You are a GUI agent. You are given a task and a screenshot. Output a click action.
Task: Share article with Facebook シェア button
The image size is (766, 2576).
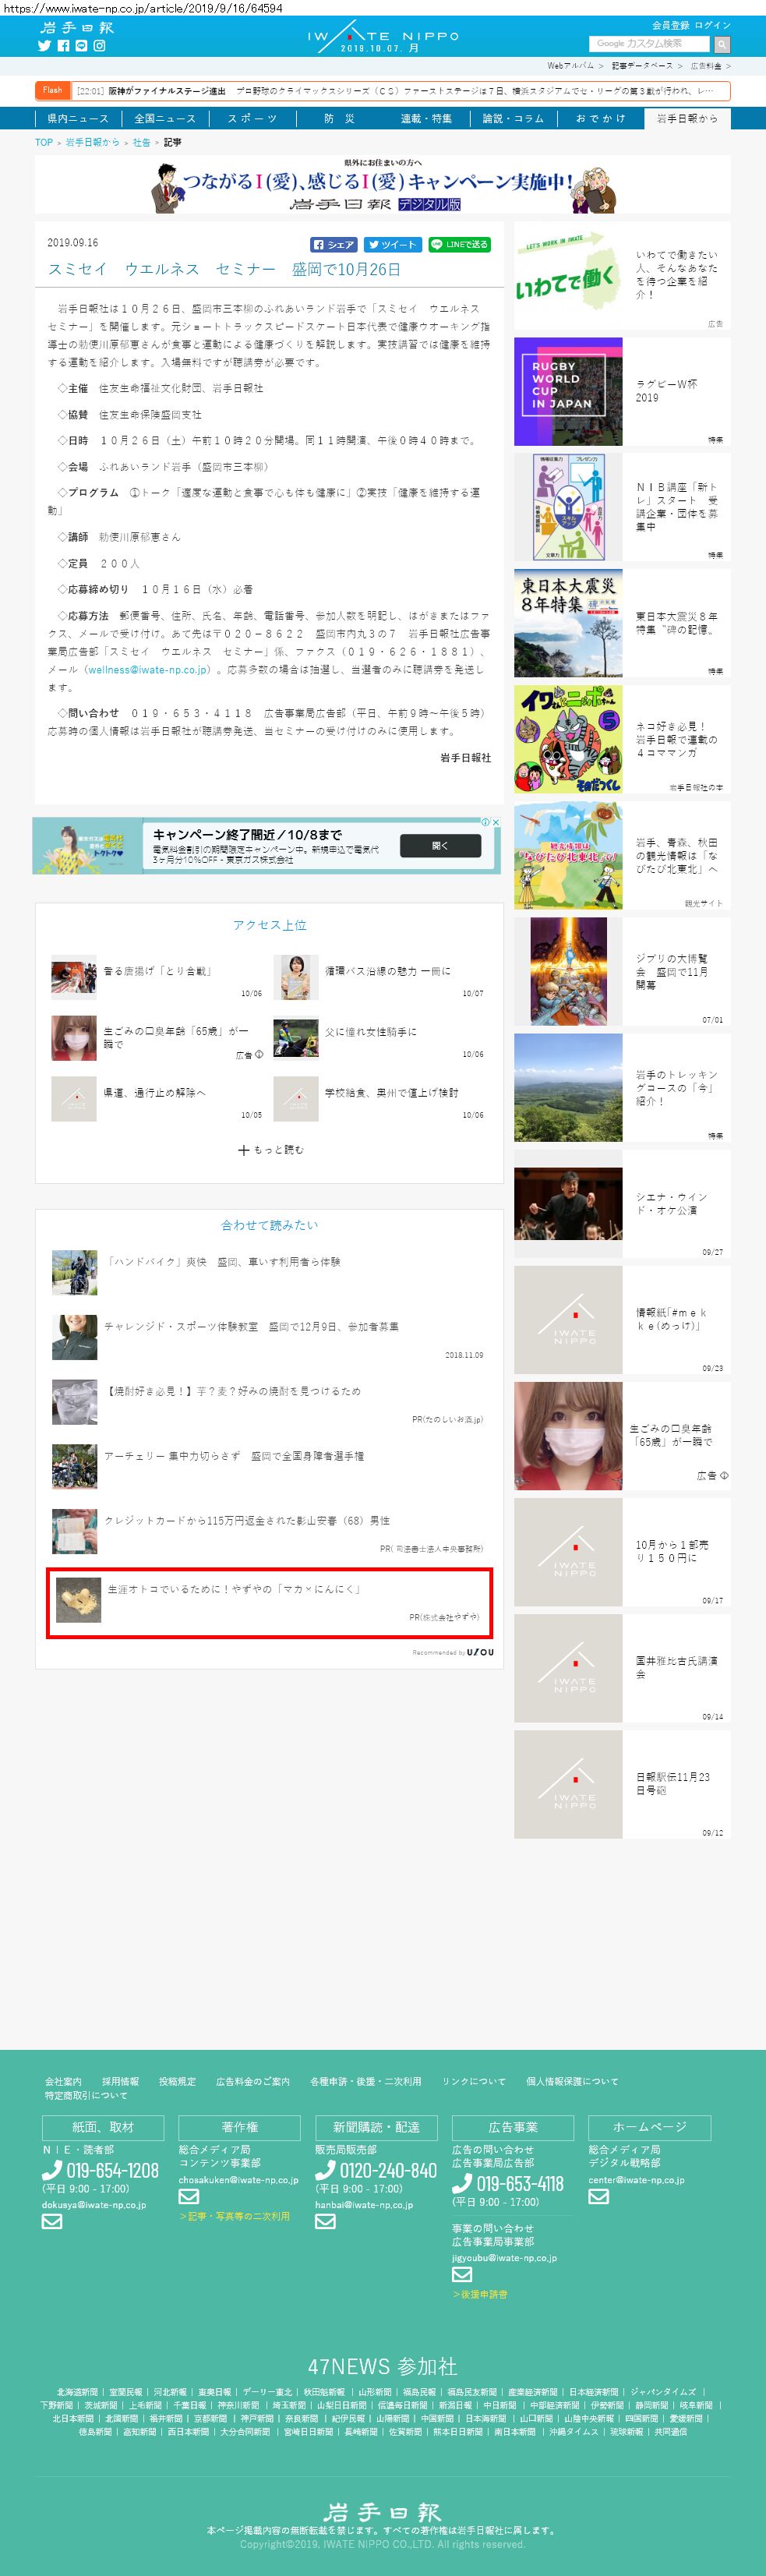333,244
